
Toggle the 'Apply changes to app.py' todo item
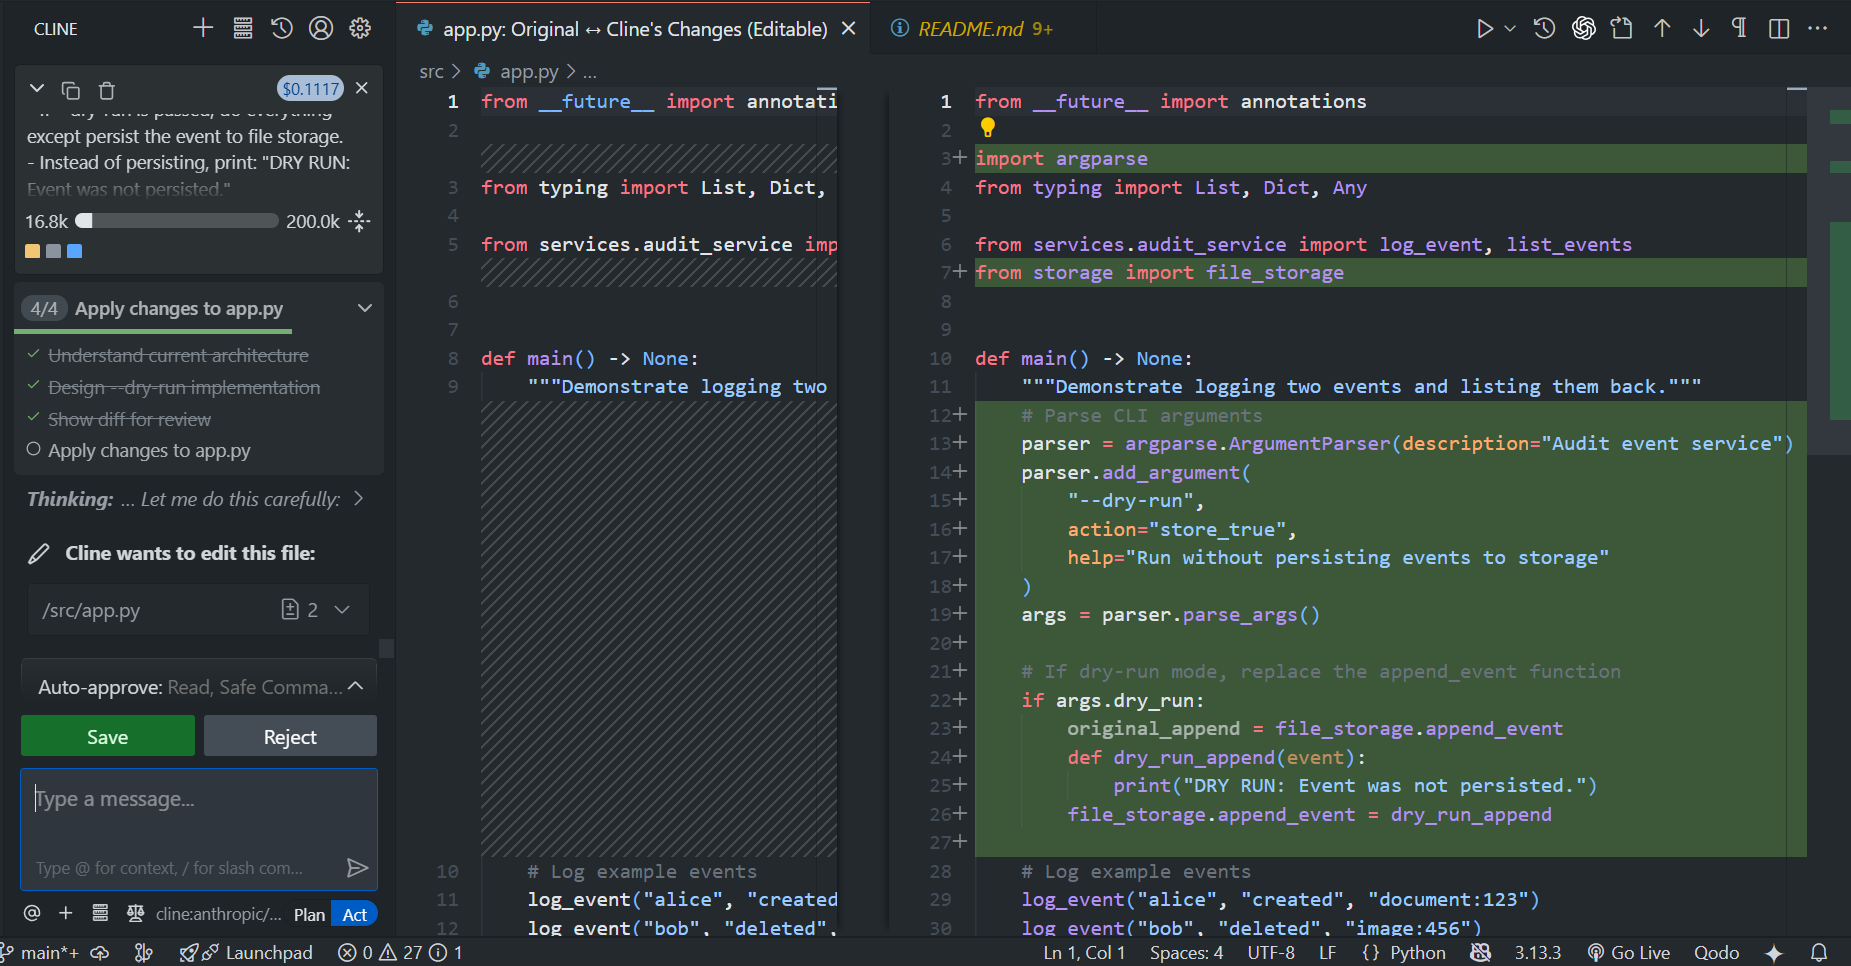pyautogui.click(x=34, y=450)
